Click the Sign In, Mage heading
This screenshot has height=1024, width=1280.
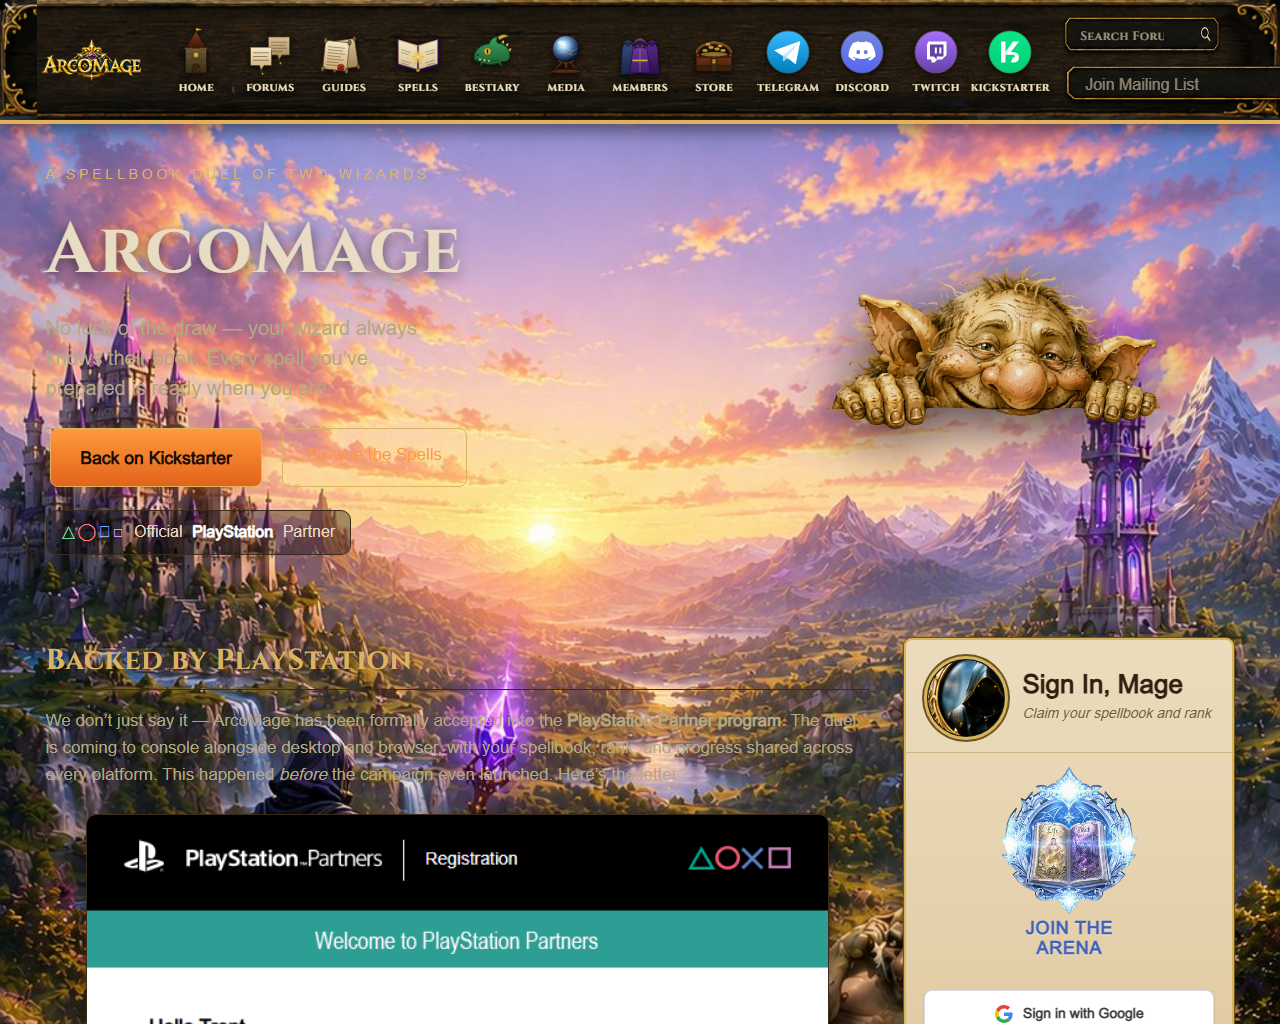click(x=1102, y=684)
